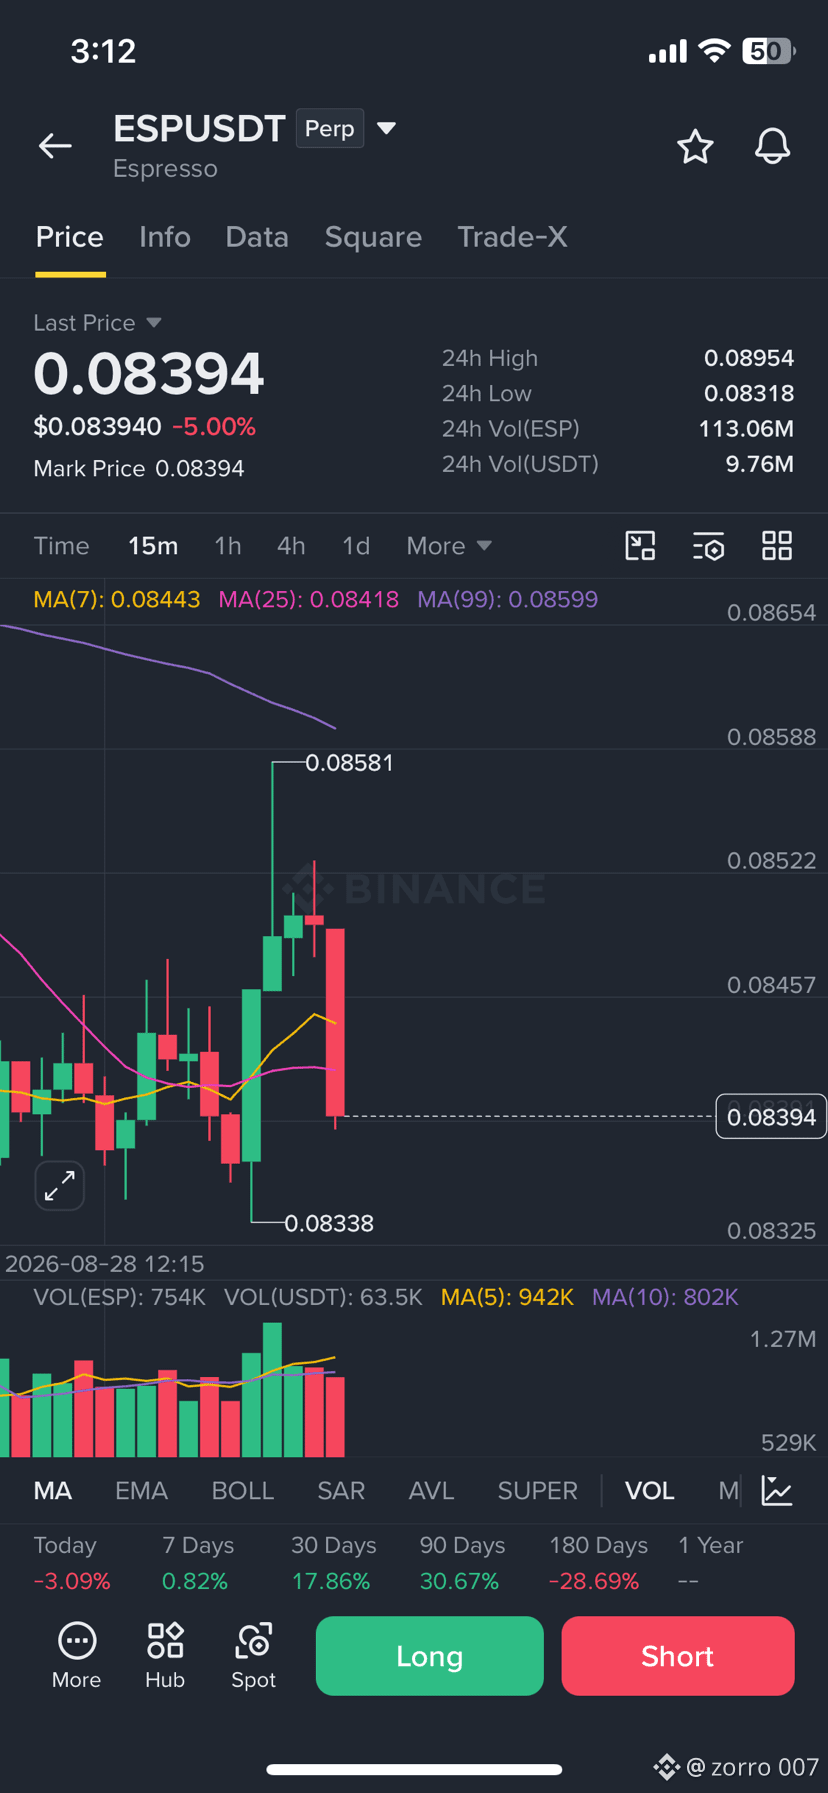The width and height of the screenshot is (828, 1793).
Task: Tap the 24h Vol(ESP) value 113.06M
Action: pyautogui.click(x=746, y=429)
